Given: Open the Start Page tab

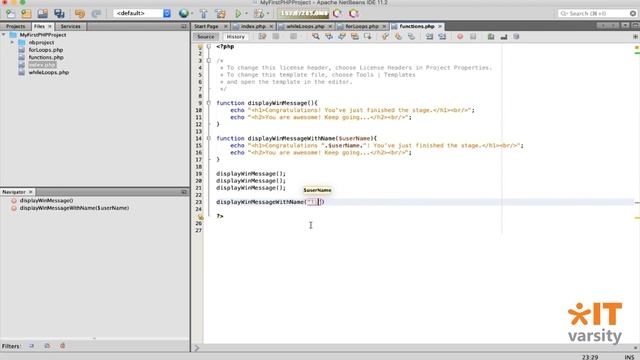Looking at the screenshot, I should pos(206,26).
